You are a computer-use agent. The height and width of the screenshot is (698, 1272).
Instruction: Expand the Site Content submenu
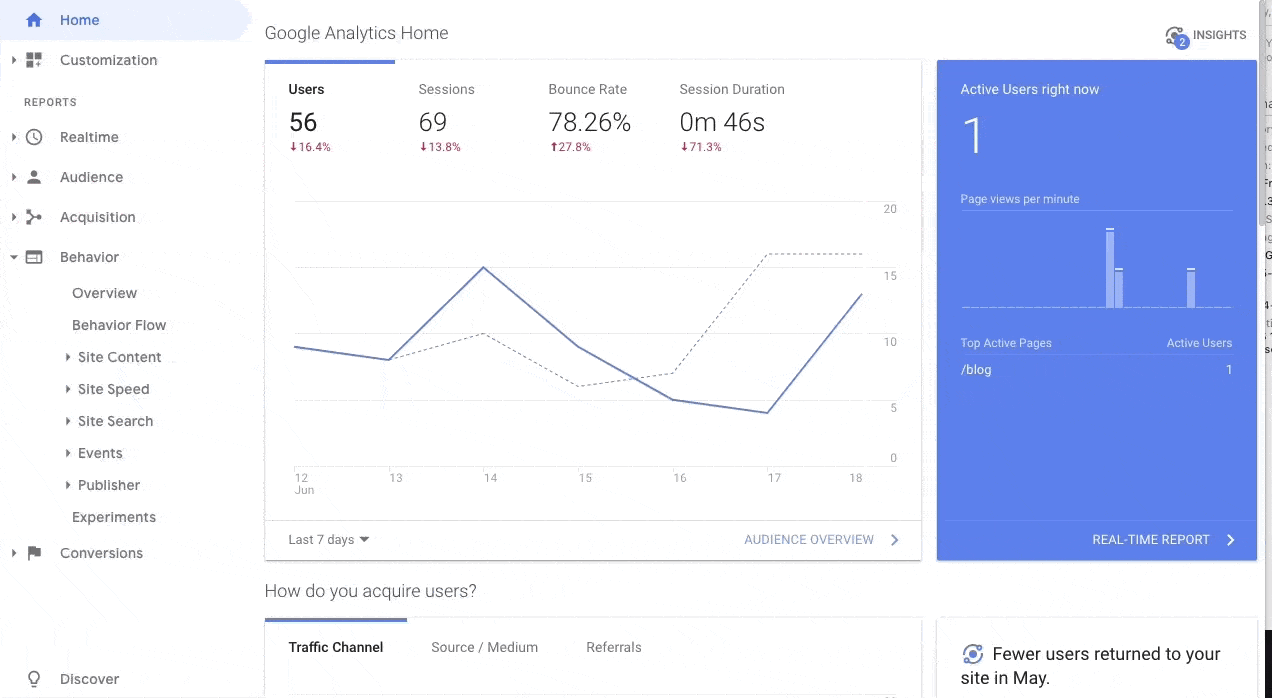(x=67, y=357)
